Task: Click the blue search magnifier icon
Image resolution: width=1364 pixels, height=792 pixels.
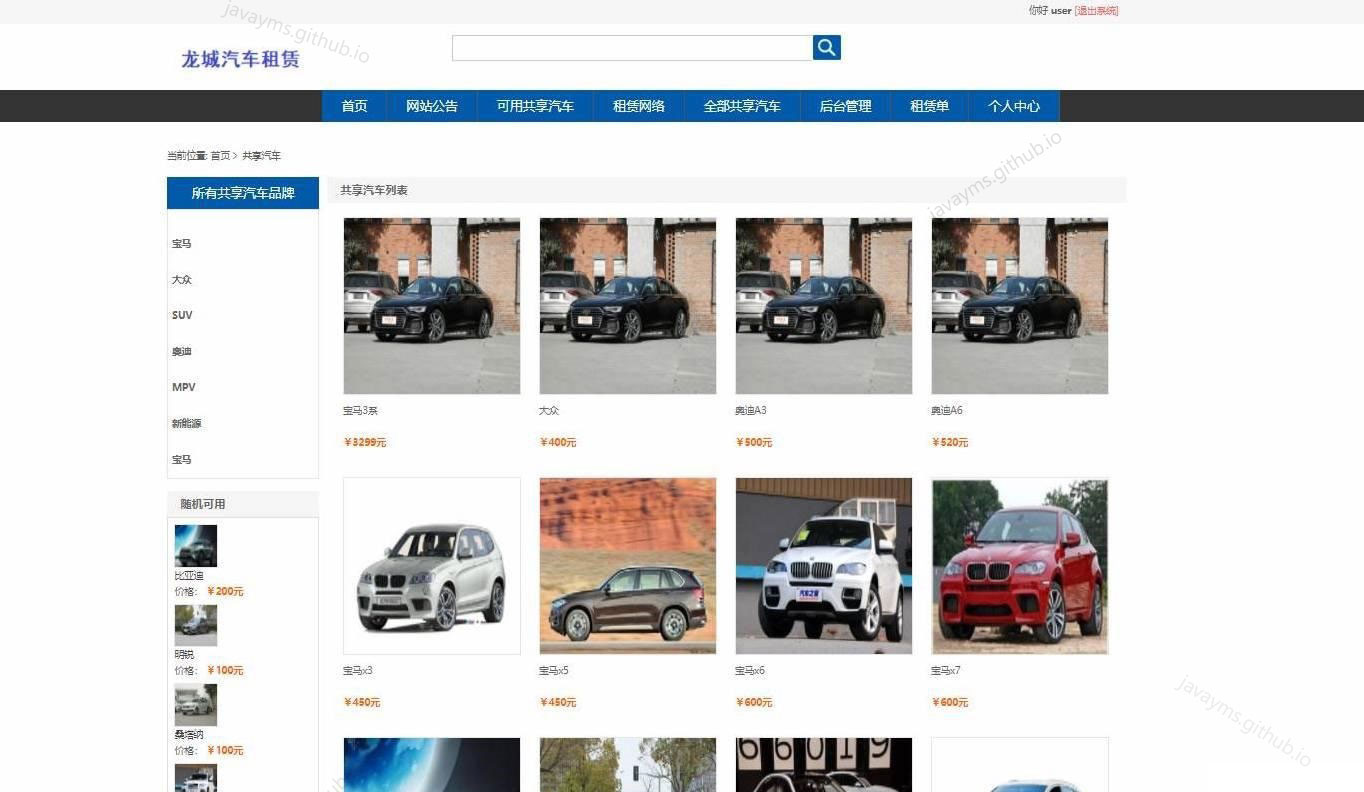Action: pyautogui.click(x=826, y=47)
